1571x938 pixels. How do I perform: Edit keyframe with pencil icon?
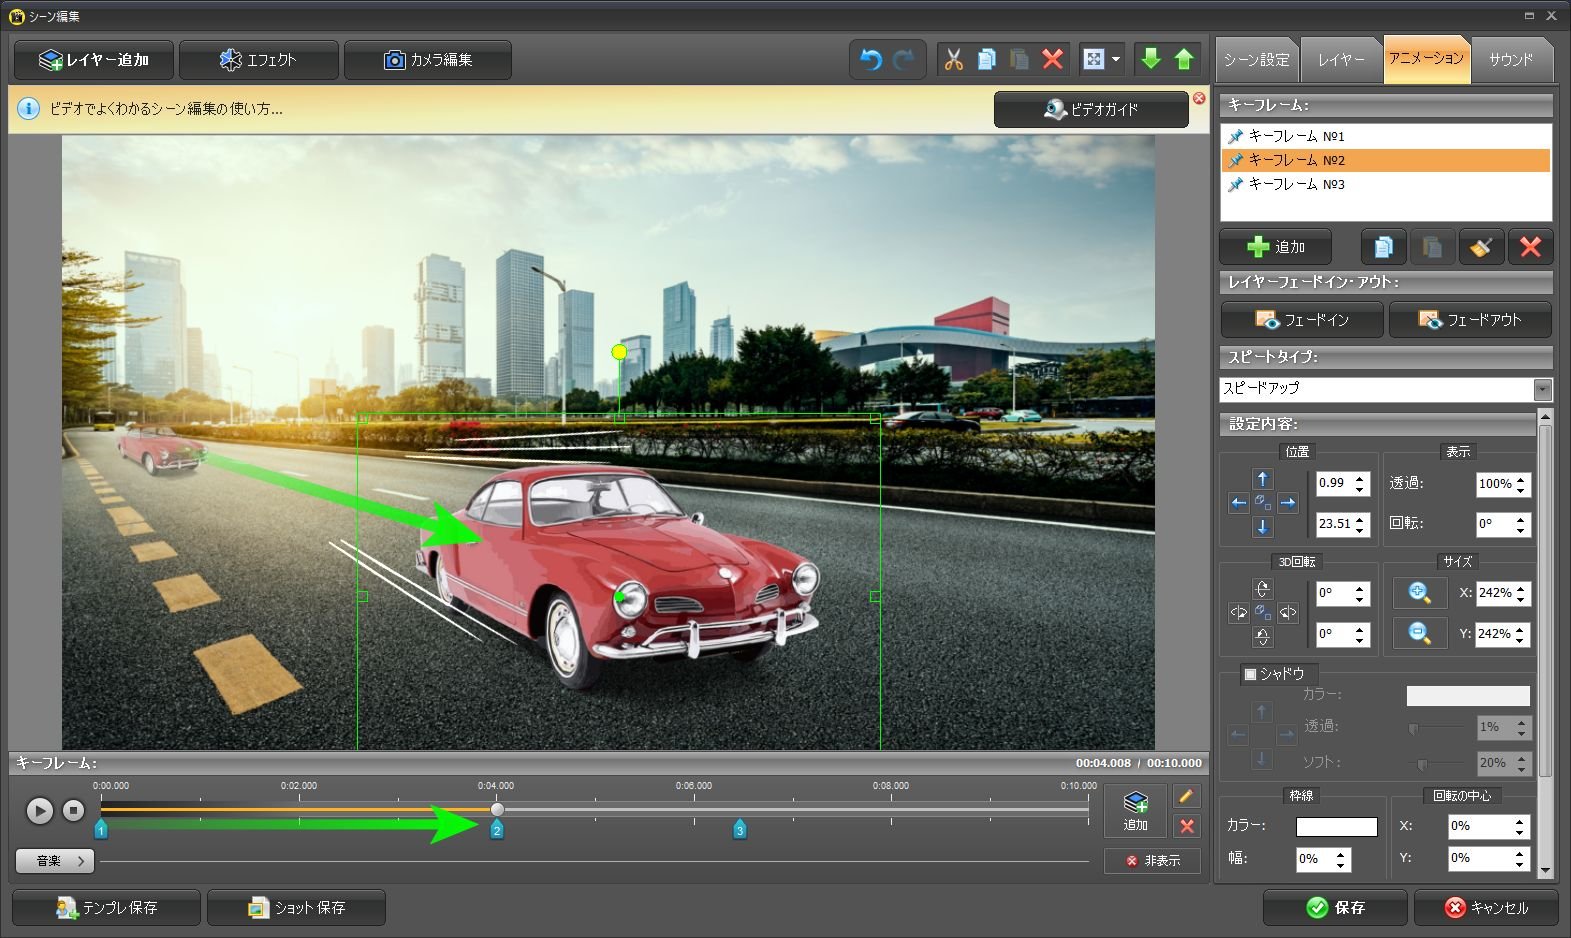pos(1186,797)
